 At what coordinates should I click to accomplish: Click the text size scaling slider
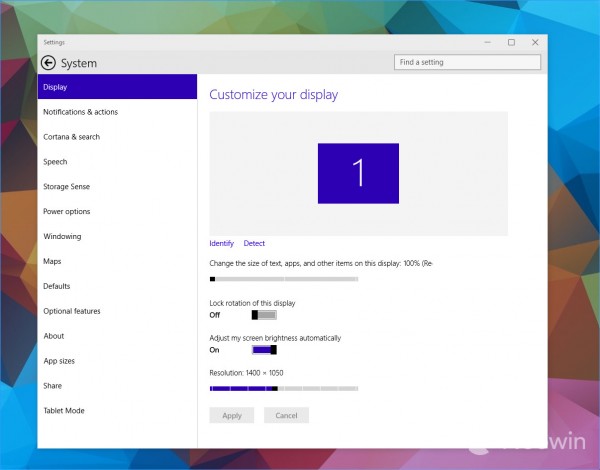tap(284, 279)
